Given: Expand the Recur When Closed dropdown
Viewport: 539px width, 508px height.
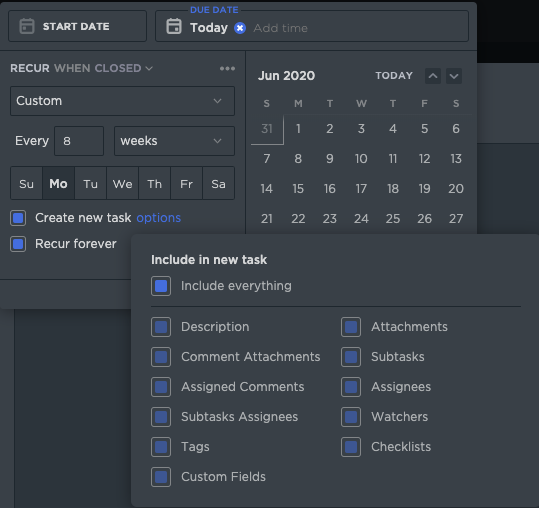Looking at the screenshot, I should [x=103, y=68].
